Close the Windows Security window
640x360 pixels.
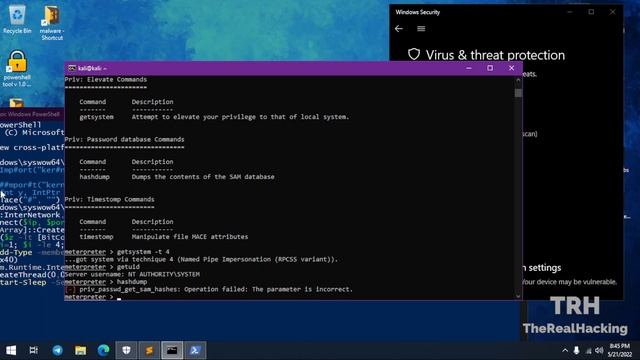coord(613,12)
